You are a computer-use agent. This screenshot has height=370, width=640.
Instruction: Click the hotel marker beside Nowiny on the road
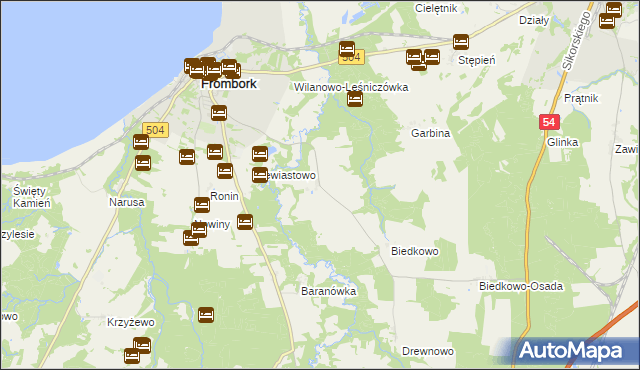[x=245, y=222]
